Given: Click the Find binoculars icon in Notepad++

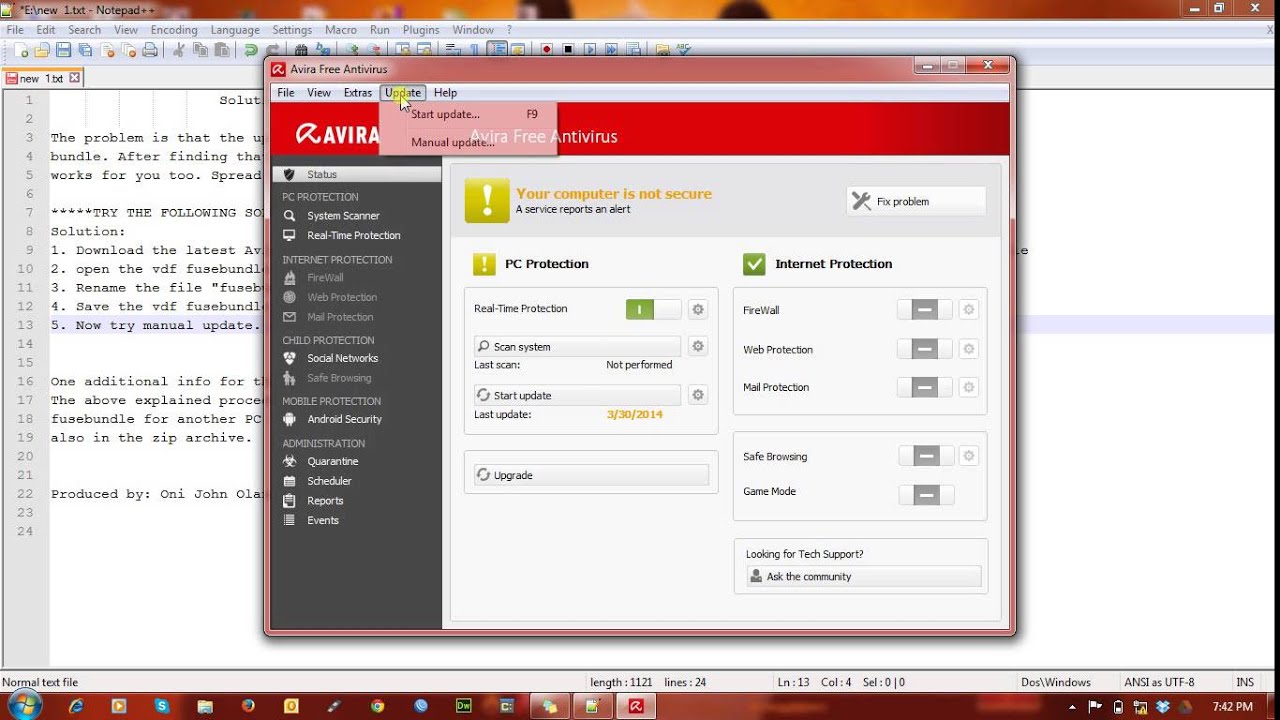Looking at the screenshot, I should (301, 49).
